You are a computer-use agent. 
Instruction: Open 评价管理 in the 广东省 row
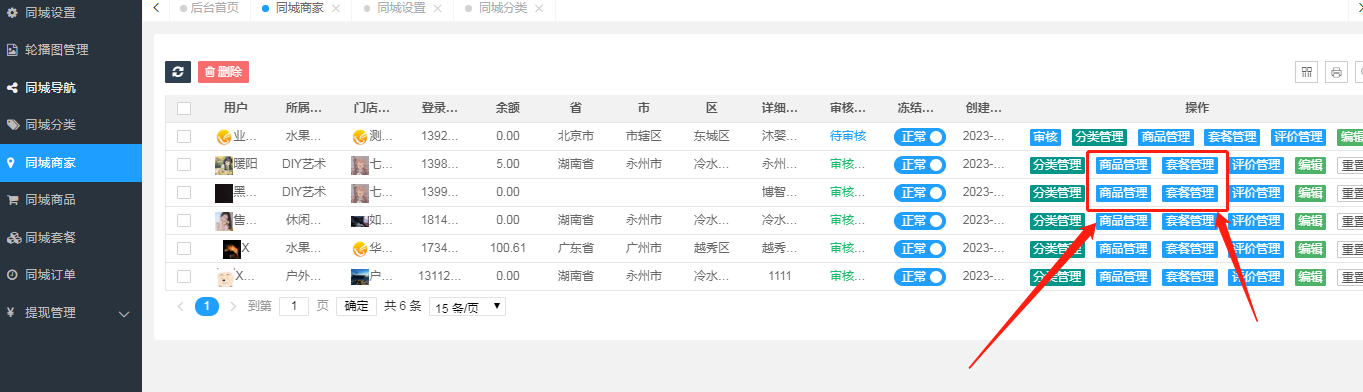[x=1256, y=249]
